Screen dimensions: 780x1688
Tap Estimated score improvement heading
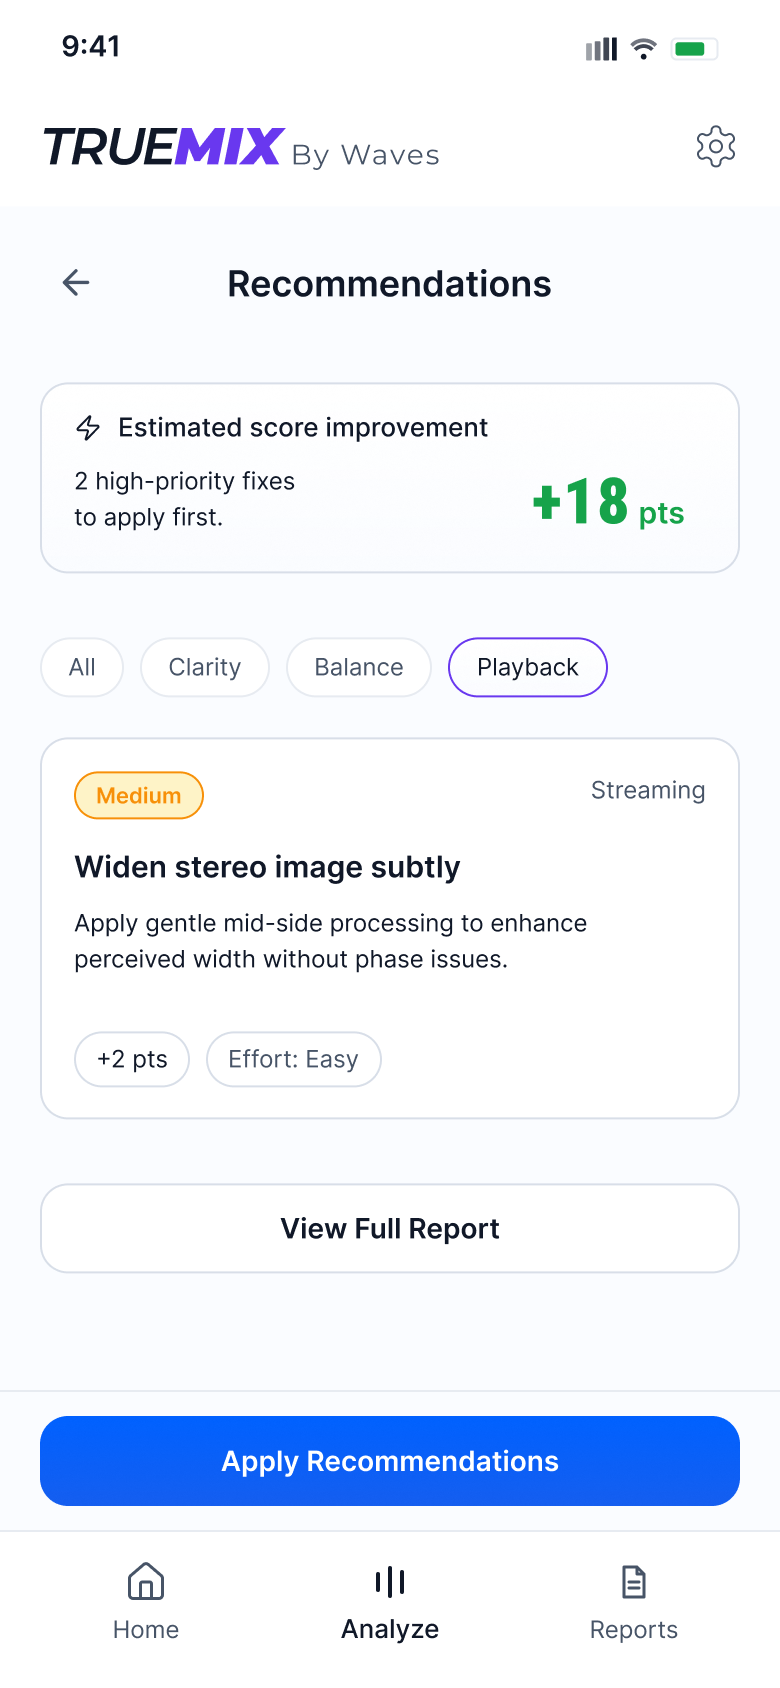(x=303, y=428)
